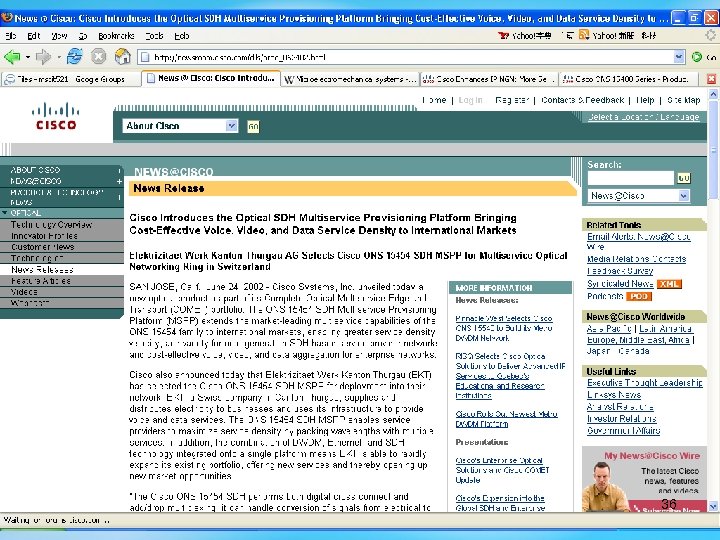The width and height of the screenshot is (720, 540).
Task: Open the Go menu
Action: point(83,36)
